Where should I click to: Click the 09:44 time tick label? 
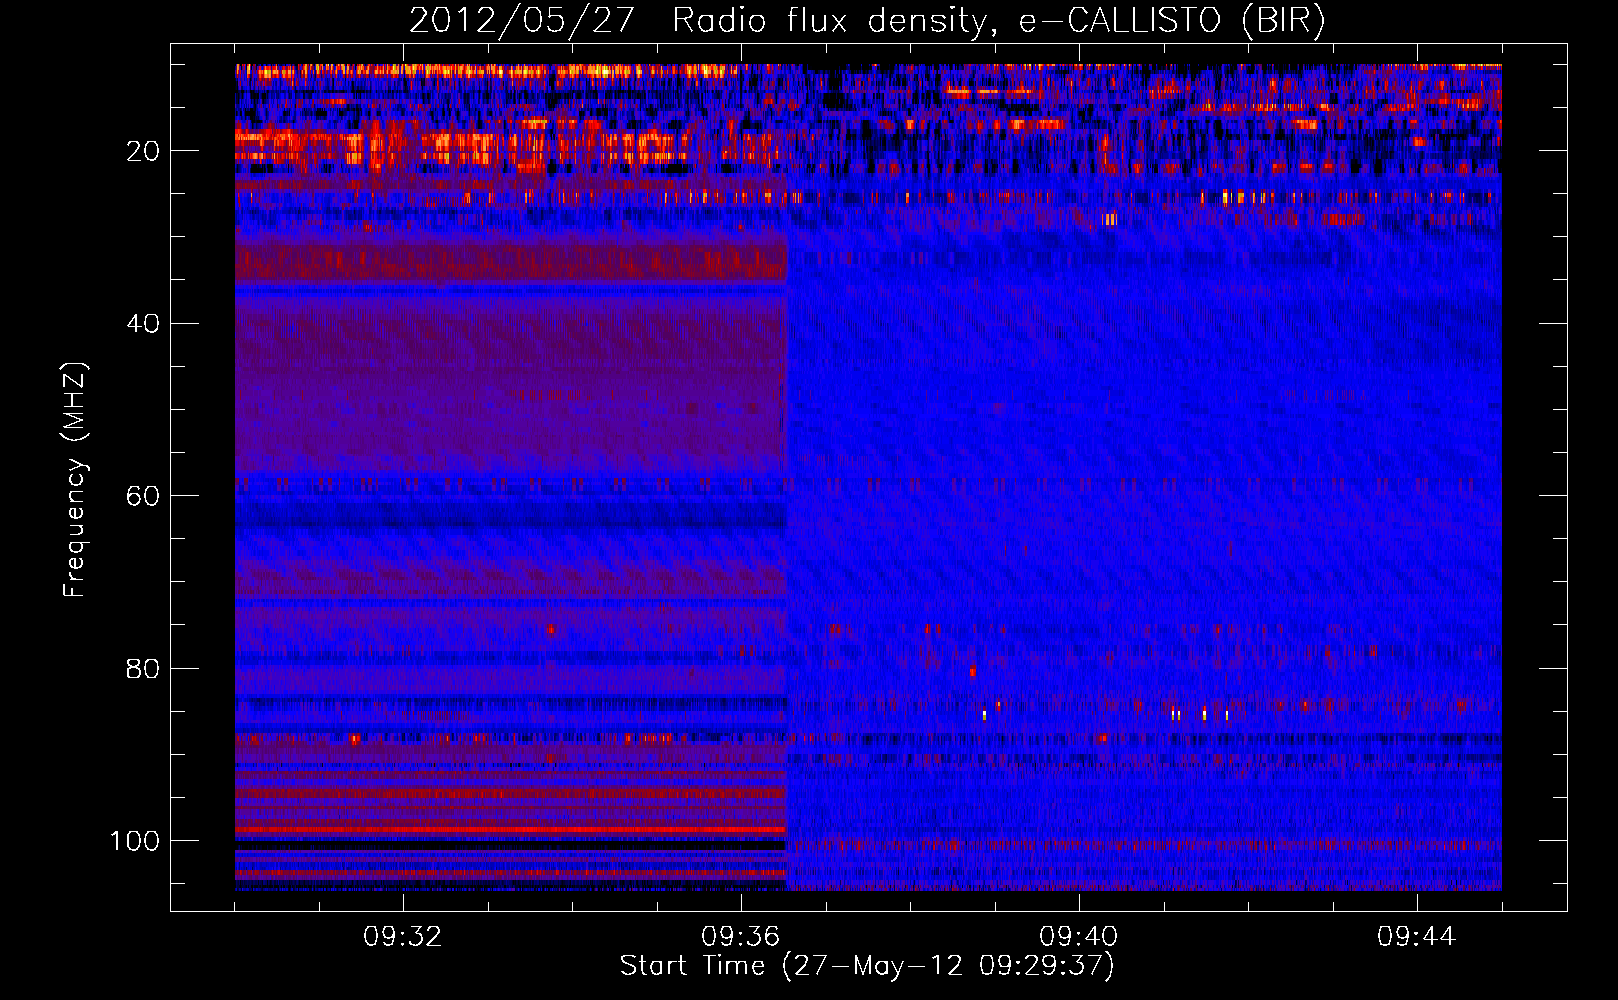(x=1417, y=937)
